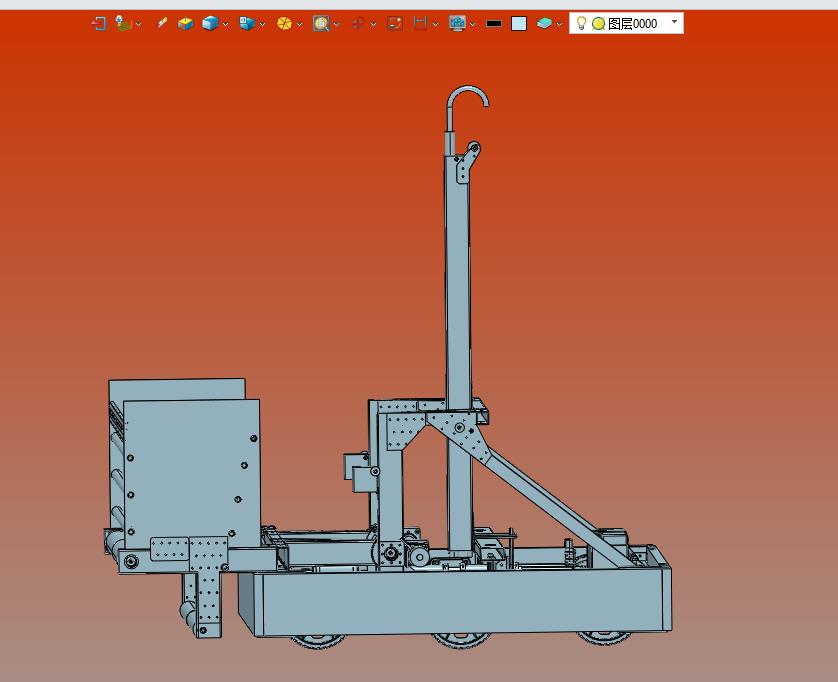Click the exit arrow icon in toolbar
This screenshot has width=838, height=682.
[99, 24]
